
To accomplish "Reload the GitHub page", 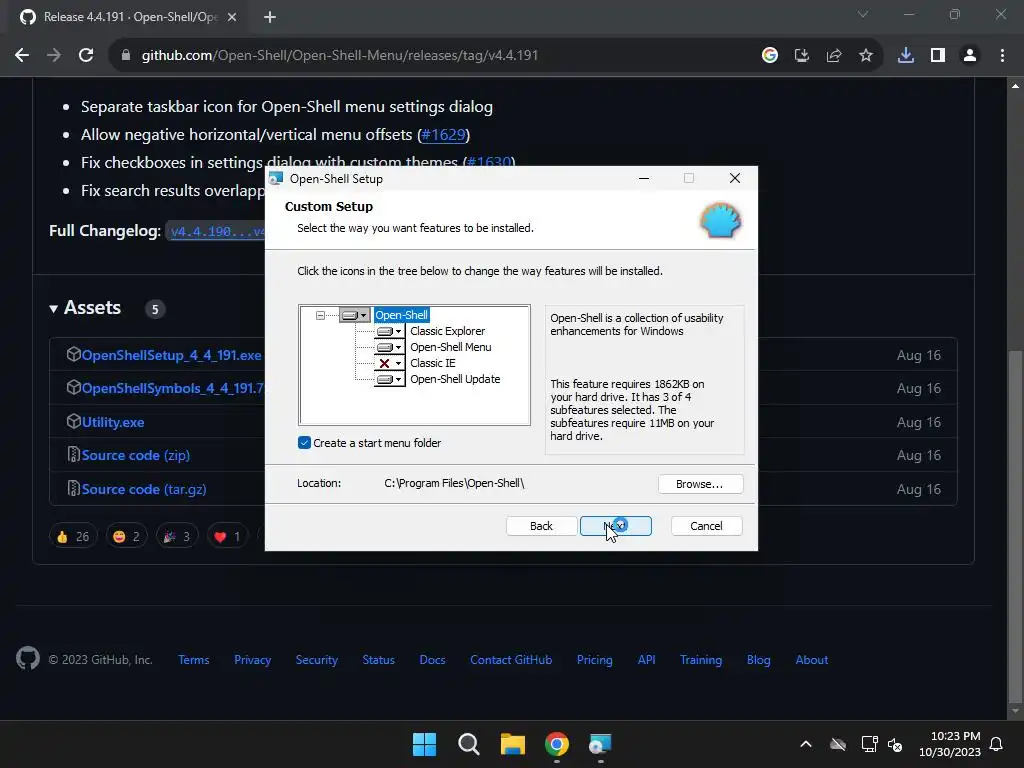I will pyautogui.click(x=86, y=56).
